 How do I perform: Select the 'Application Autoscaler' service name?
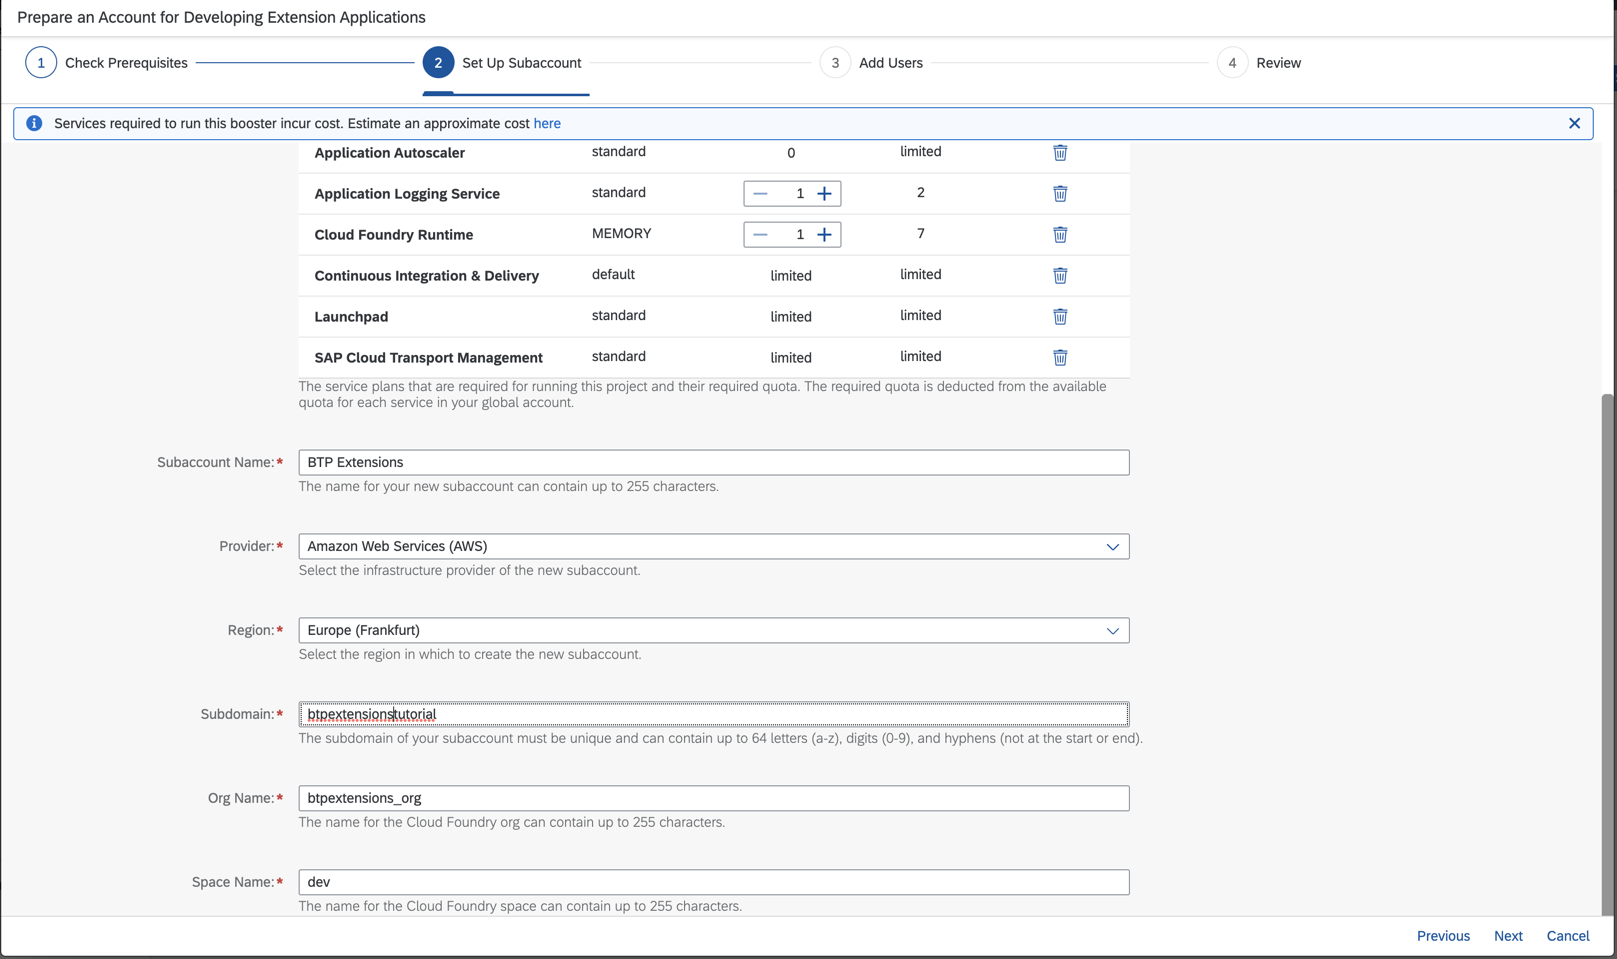[389, 153]
